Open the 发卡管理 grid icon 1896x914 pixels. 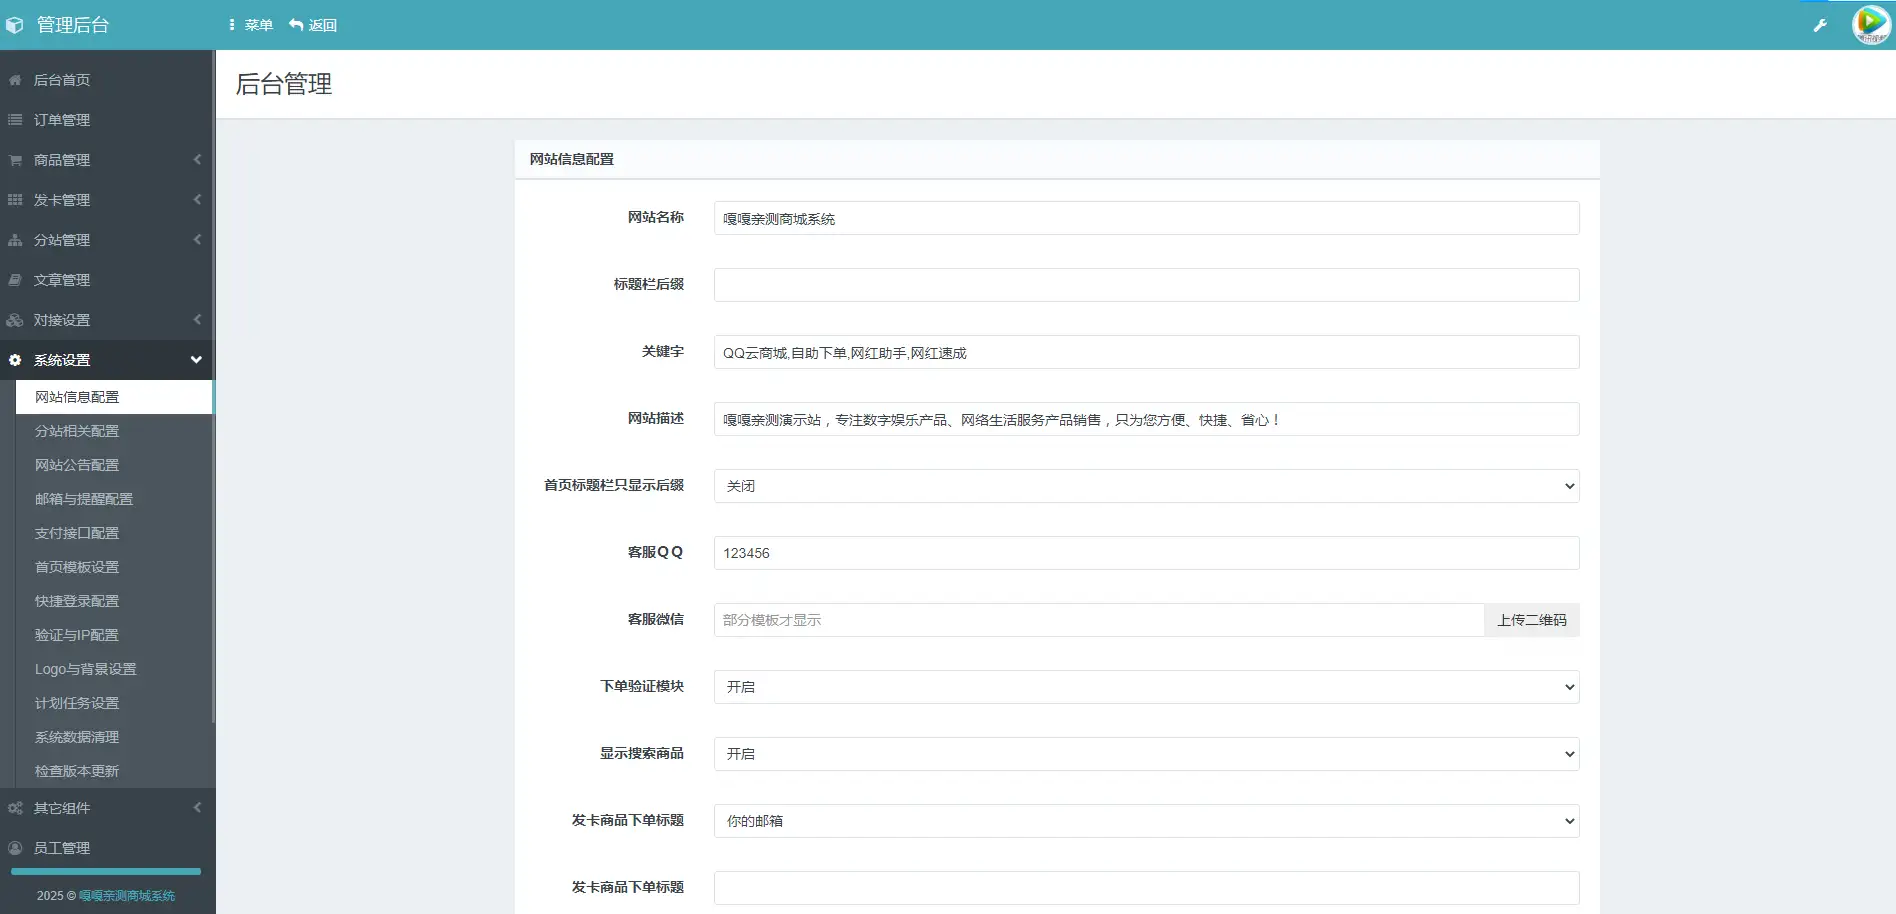pos(15,200)
